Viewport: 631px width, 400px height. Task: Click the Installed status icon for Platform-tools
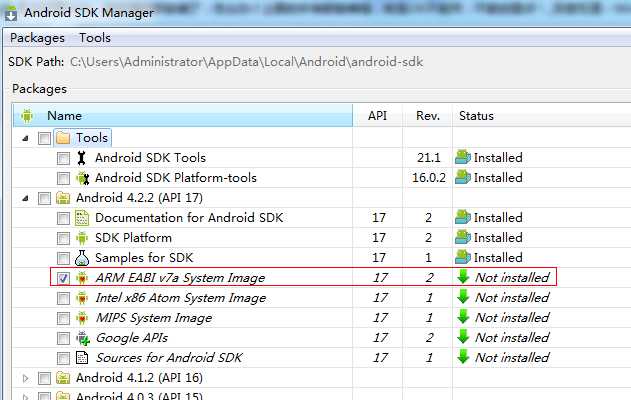click(x=463, y=177)
